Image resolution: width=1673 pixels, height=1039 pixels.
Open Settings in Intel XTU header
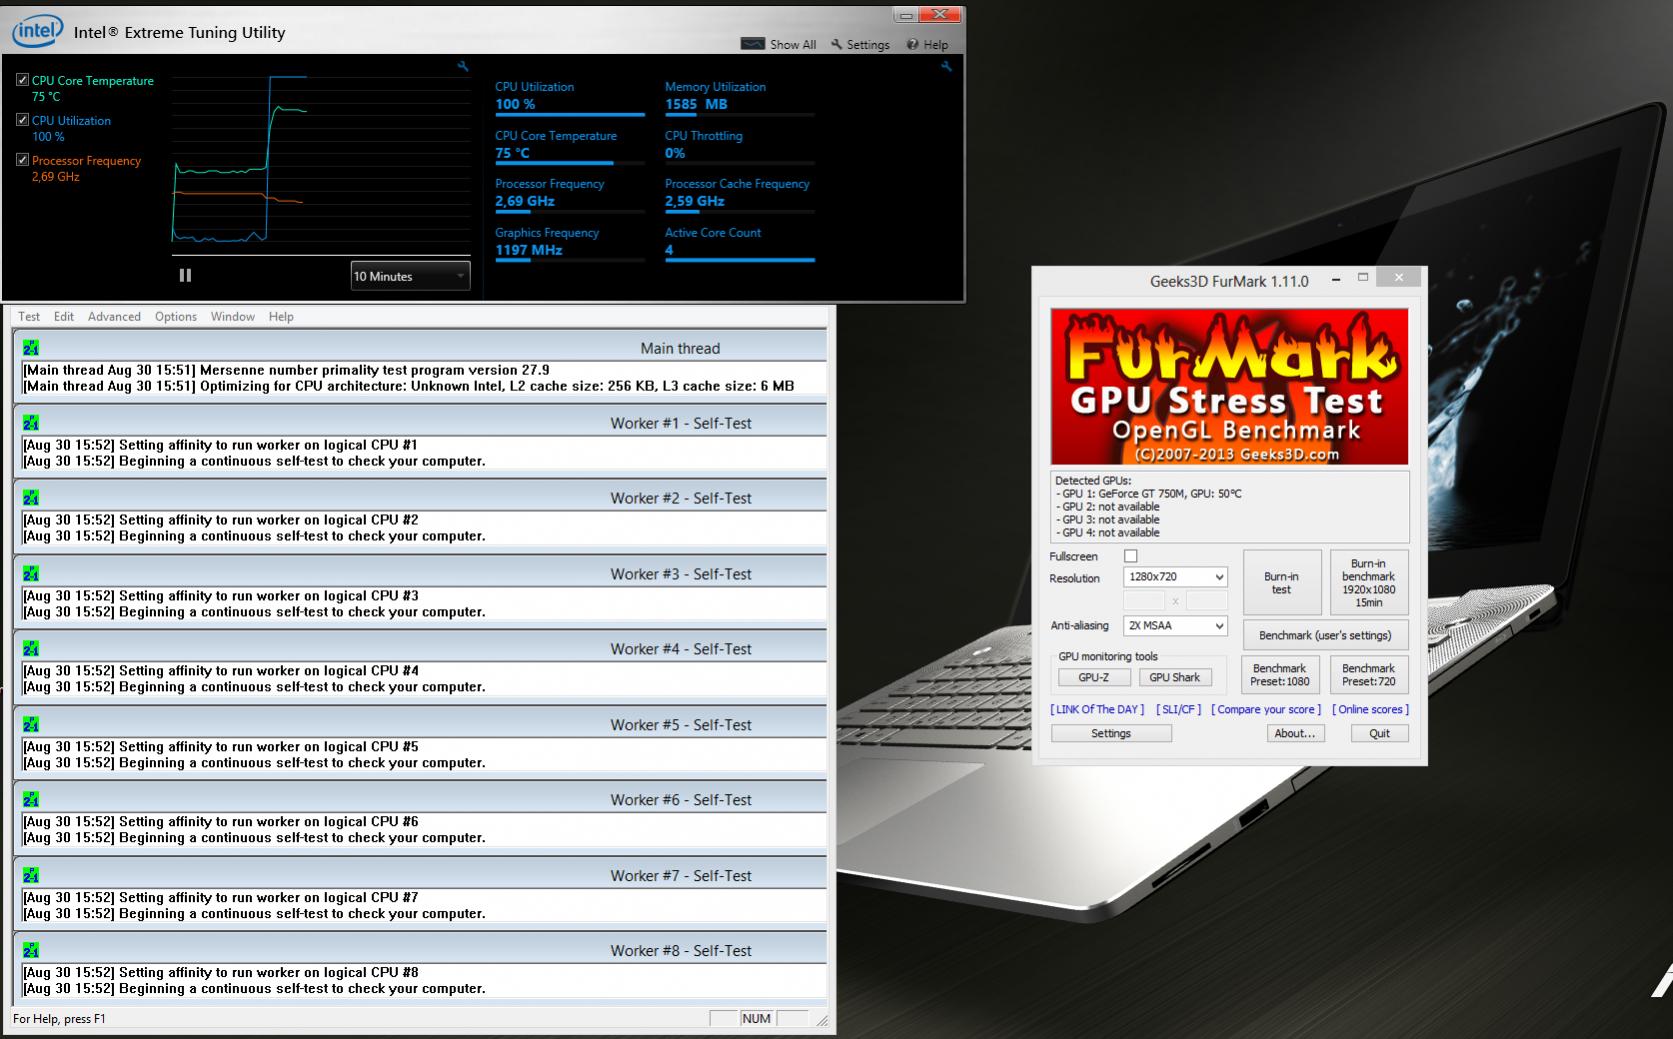tap(860, 44)
